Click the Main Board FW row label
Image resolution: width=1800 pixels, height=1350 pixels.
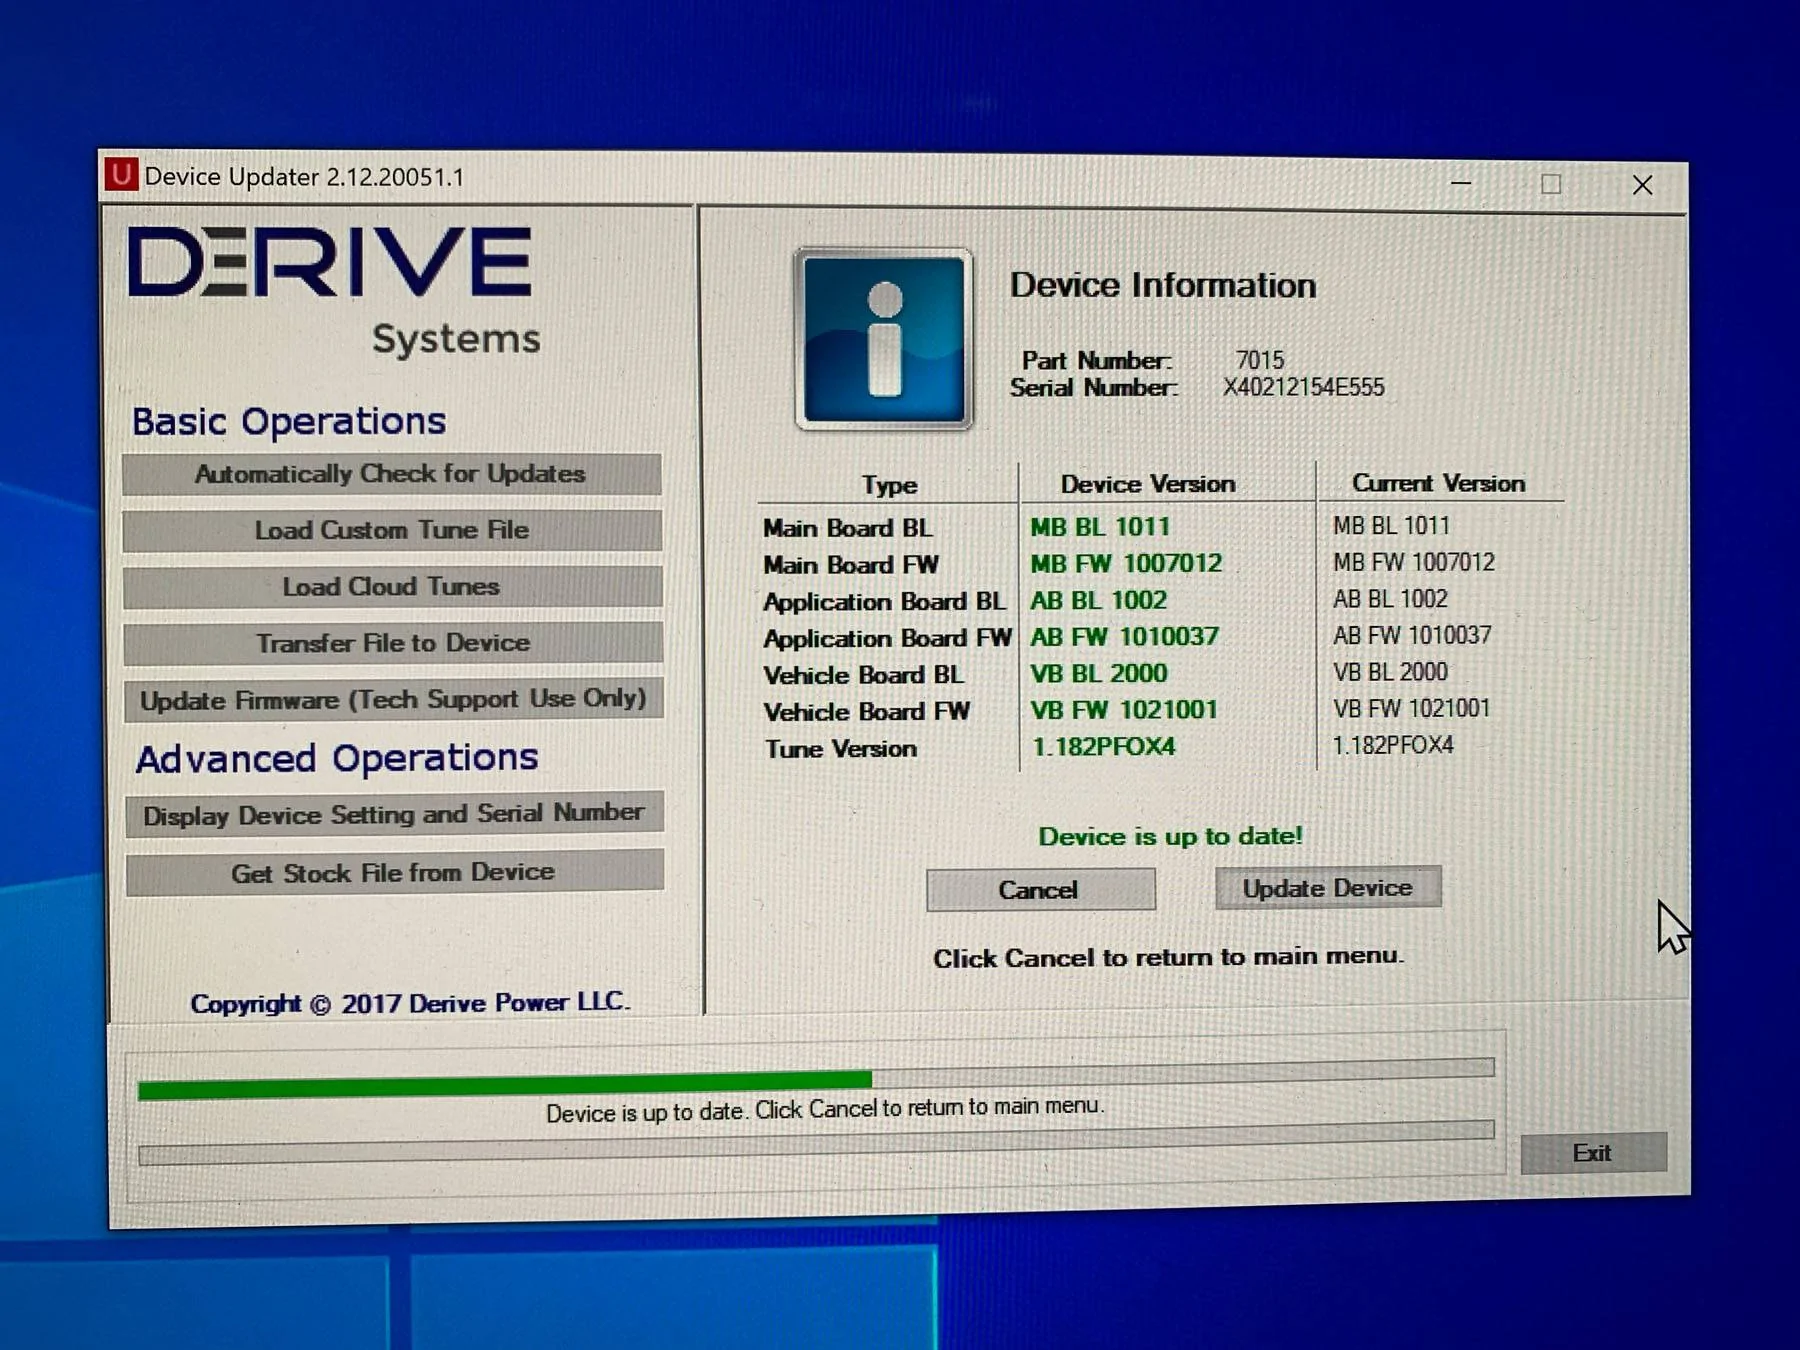[851, 565]
